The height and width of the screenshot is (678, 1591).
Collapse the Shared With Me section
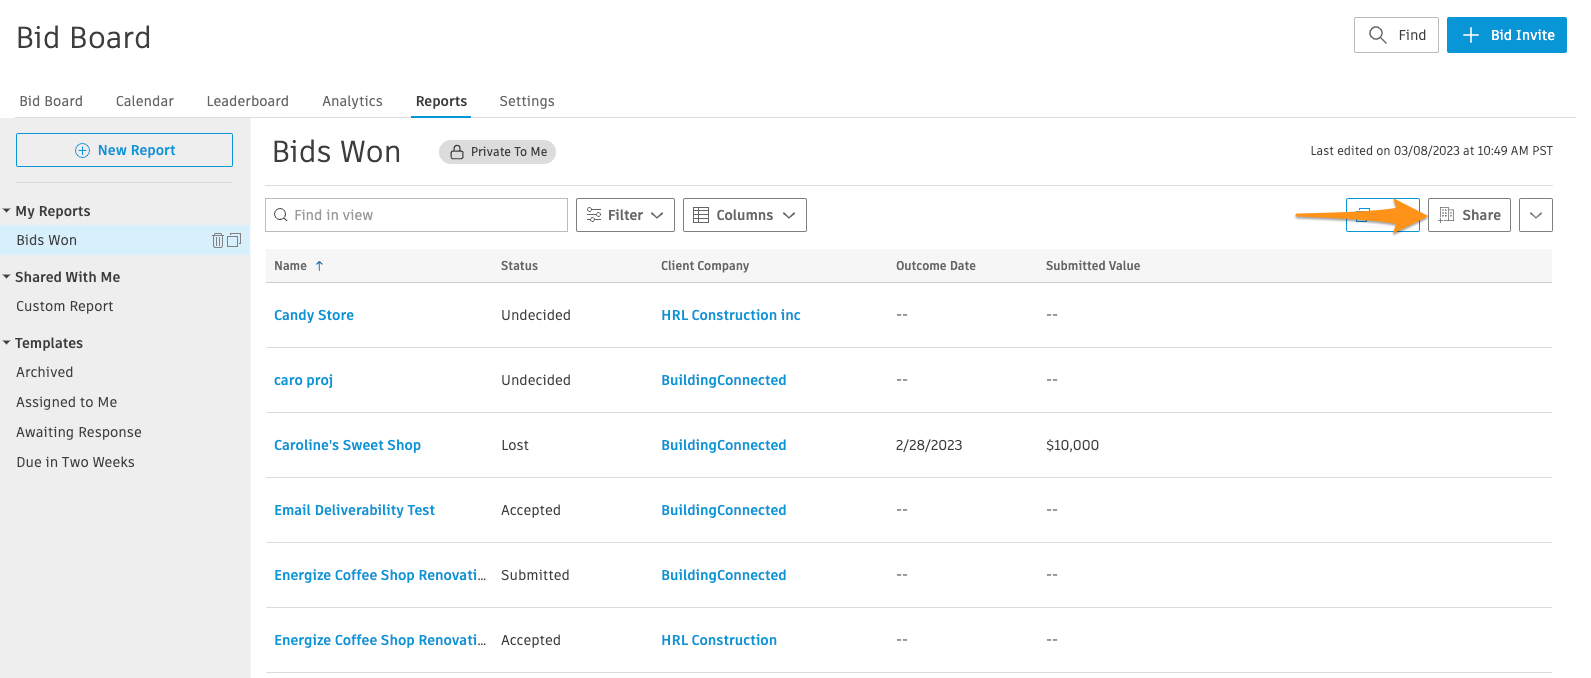pyautogui.click(x=7, y=277)
